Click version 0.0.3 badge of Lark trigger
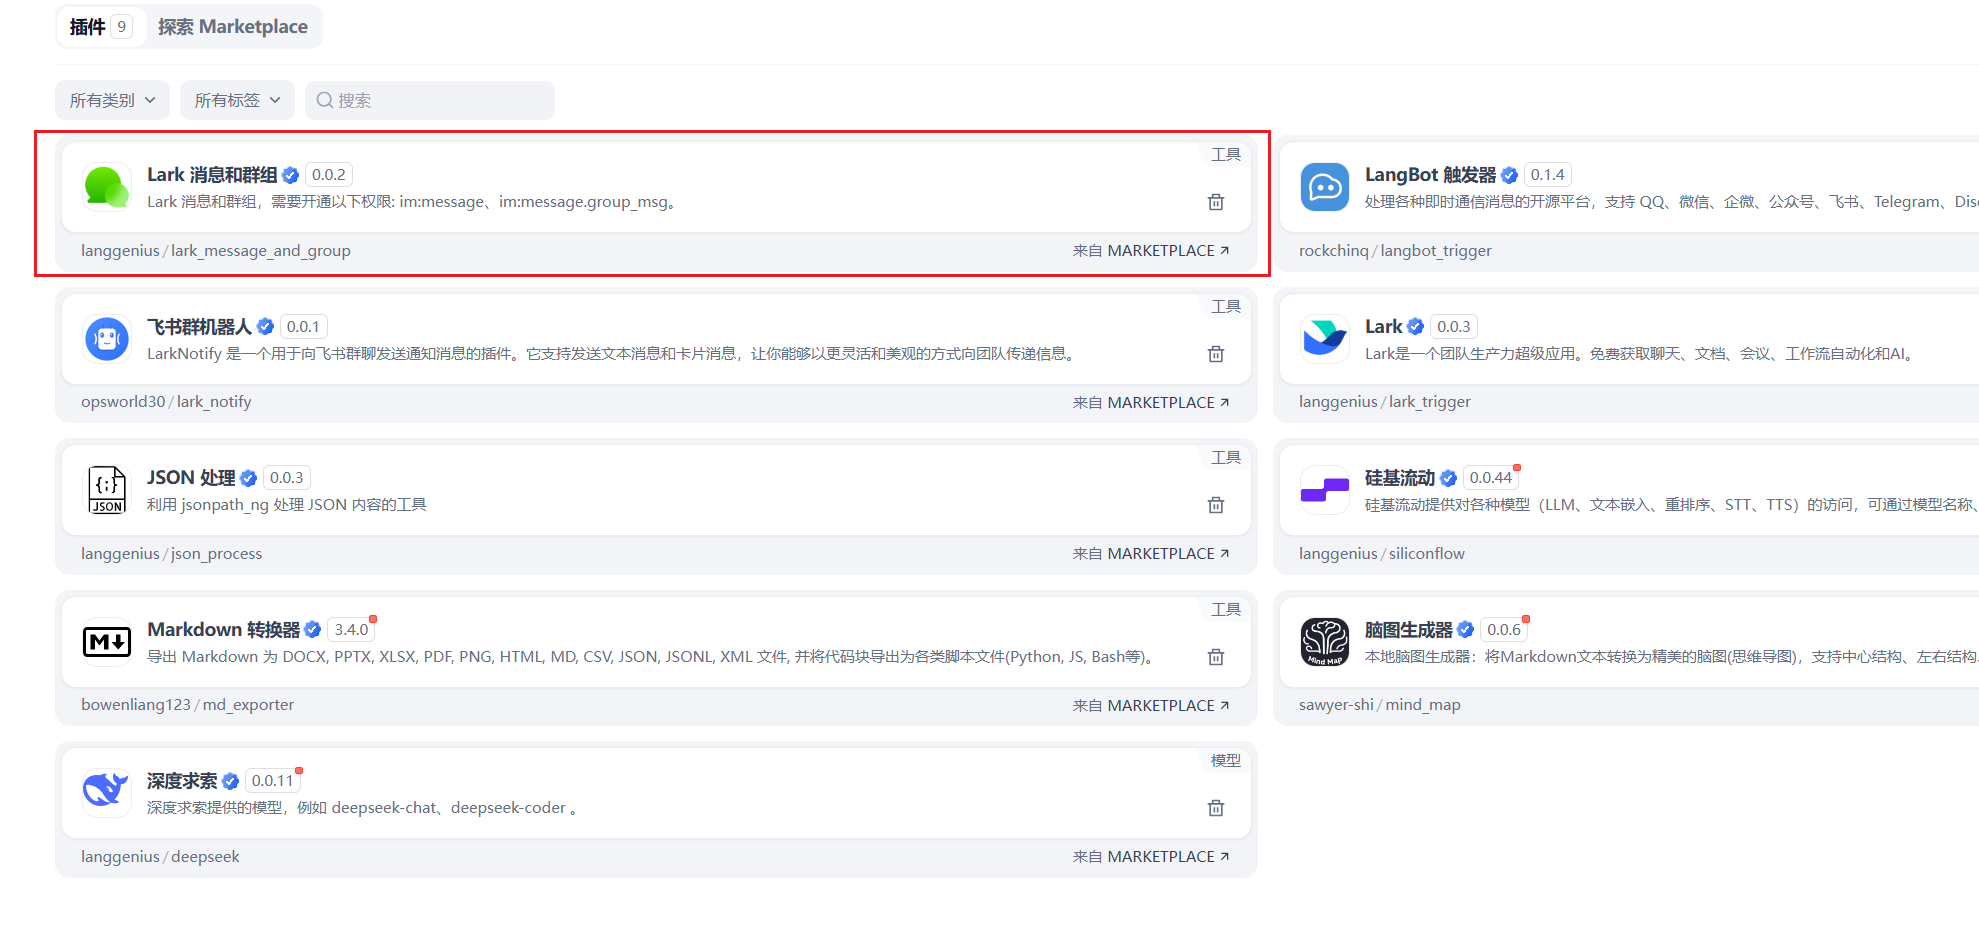 point(1454,327)
